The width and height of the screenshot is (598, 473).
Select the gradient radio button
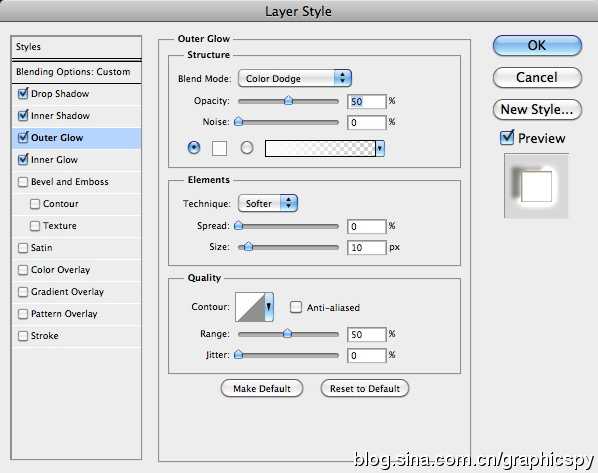point(247,147)
